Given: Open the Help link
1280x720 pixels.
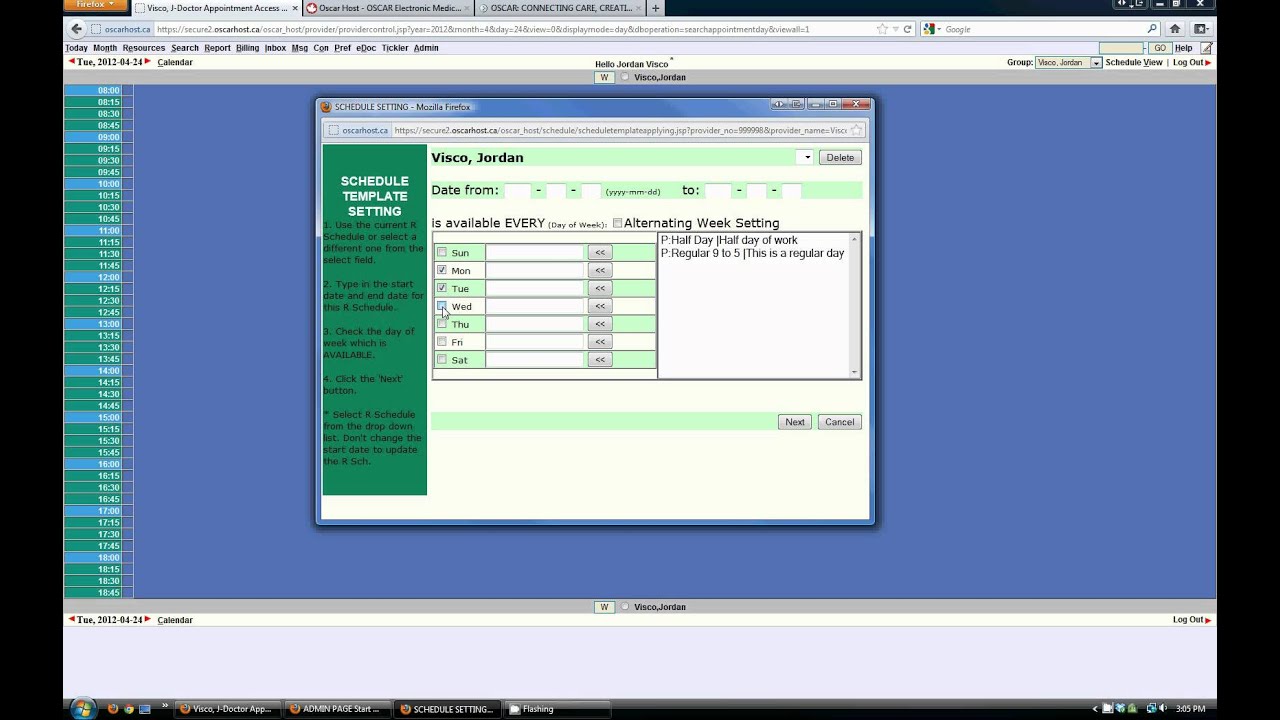Looking at the screenshot, I should (x=1184, y=48).
